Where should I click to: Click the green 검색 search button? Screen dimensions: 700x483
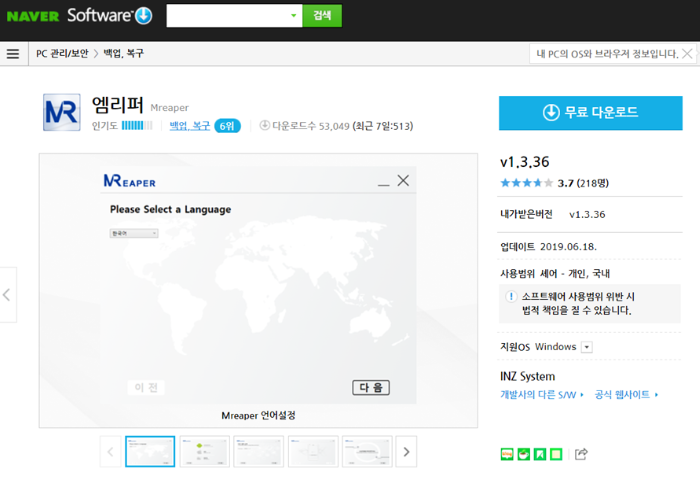click(322, 16)
